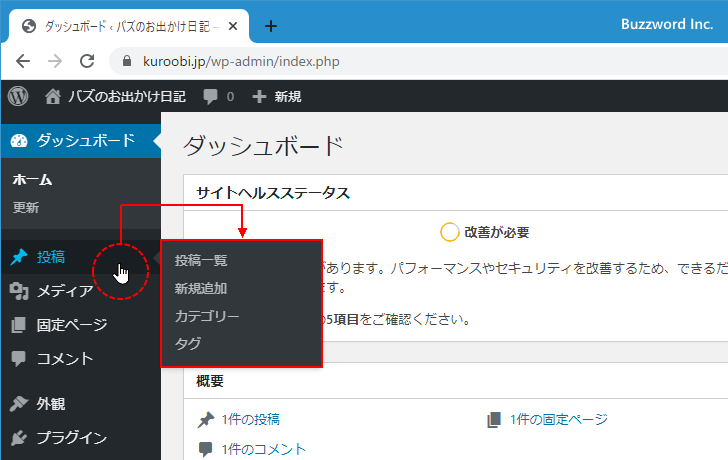Click the yellow 改善が必要 status circle
728x460 pixels.
tap(449, 232)
